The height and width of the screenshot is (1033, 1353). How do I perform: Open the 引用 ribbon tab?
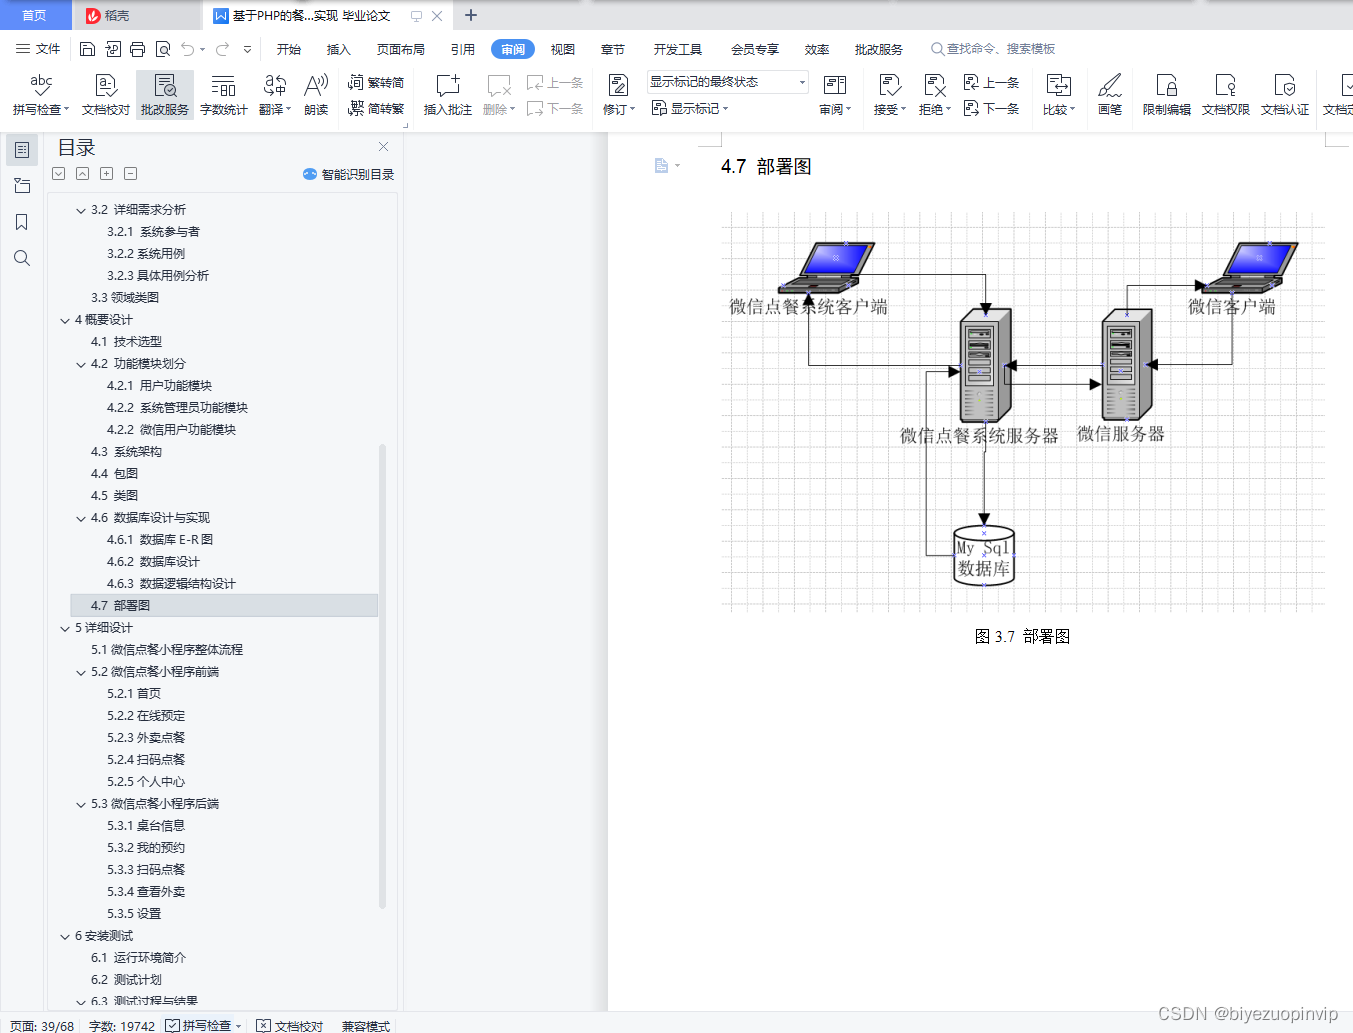pyautogui.click(x=463, y=49)
